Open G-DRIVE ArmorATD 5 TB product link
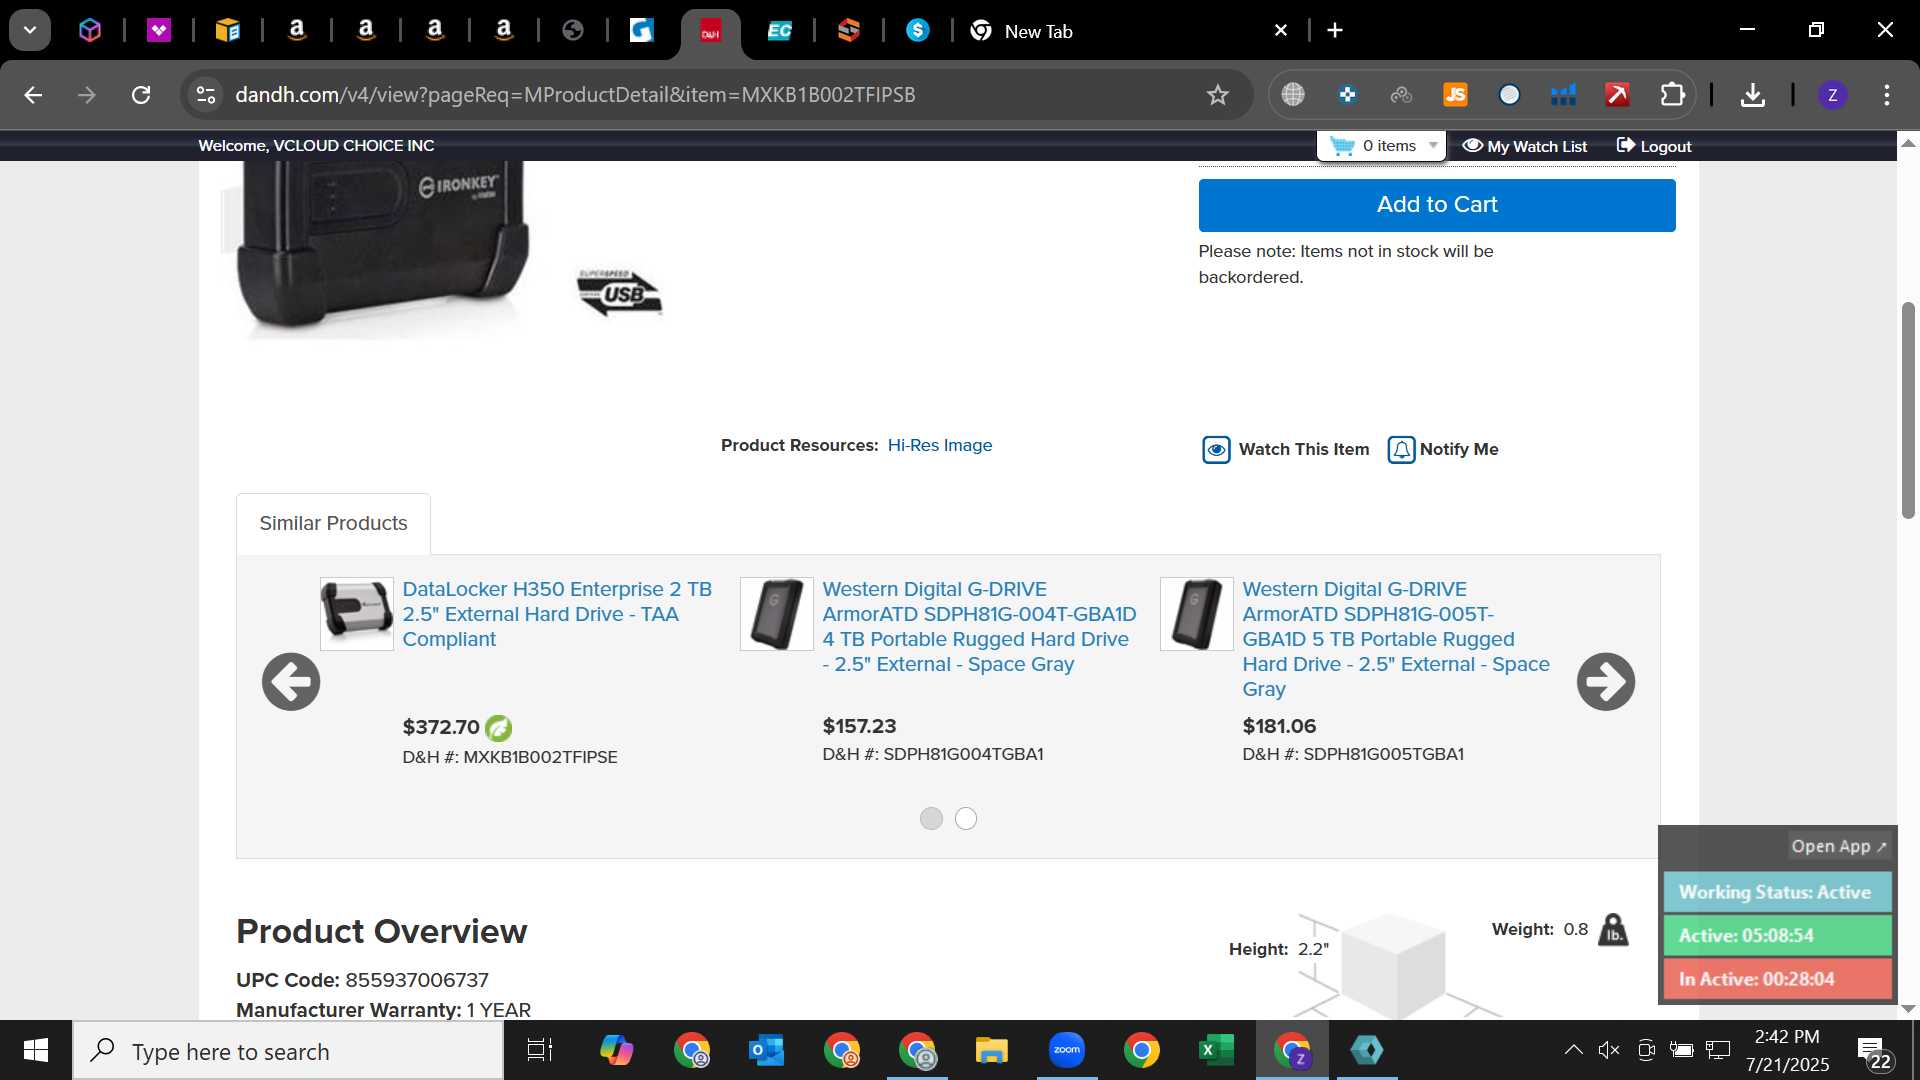Screen dimensions: 1920x1080 [1396, 639]
